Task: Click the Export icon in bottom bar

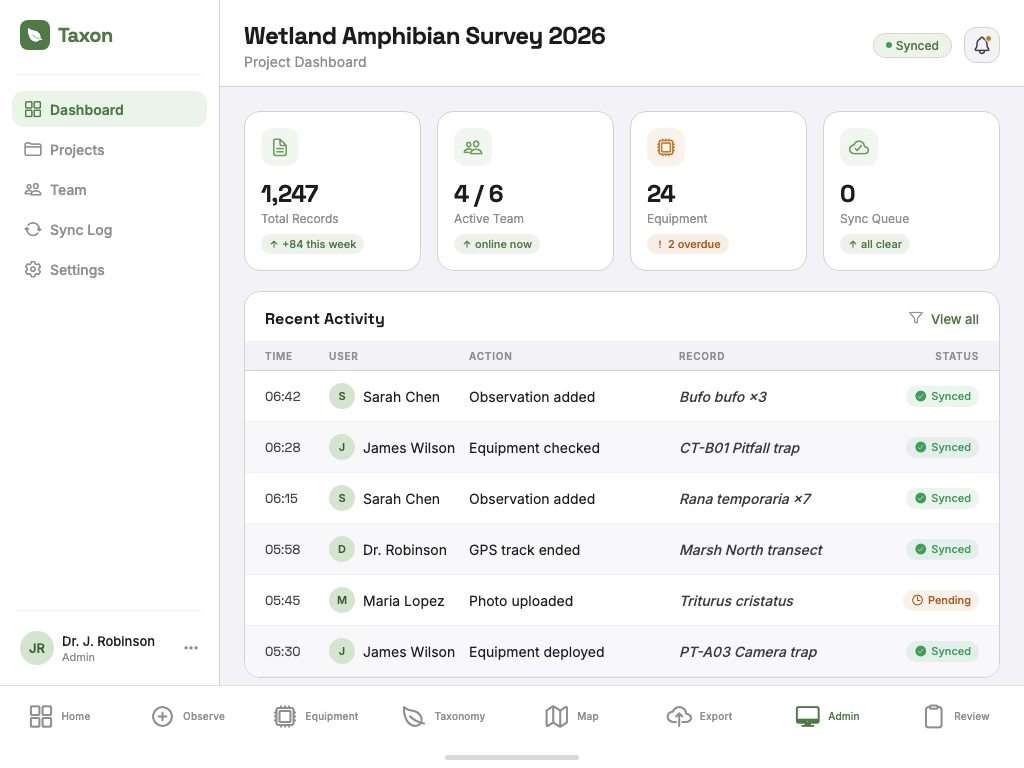Action: [x=699, y=716]
